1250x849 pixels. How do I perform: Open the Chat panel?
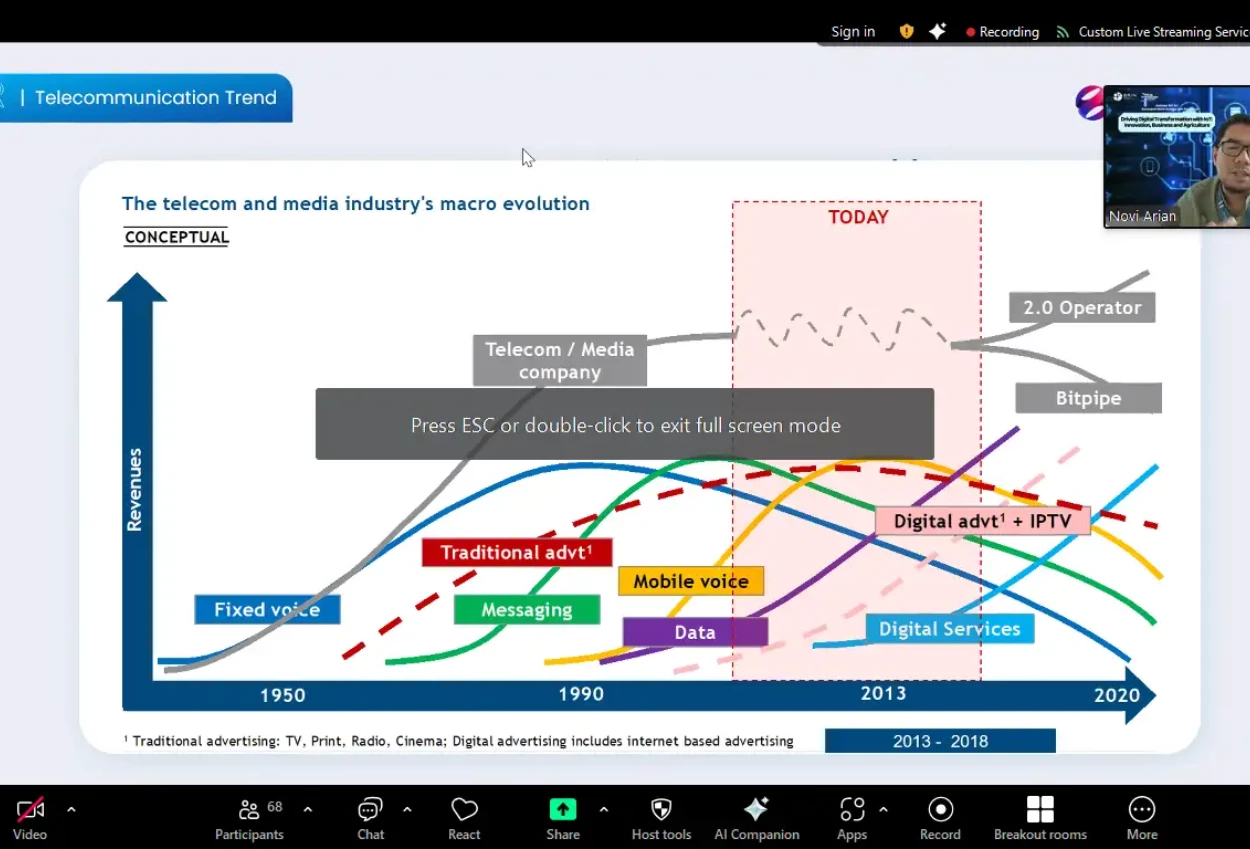pyautogui.click(x=371, y=818)
